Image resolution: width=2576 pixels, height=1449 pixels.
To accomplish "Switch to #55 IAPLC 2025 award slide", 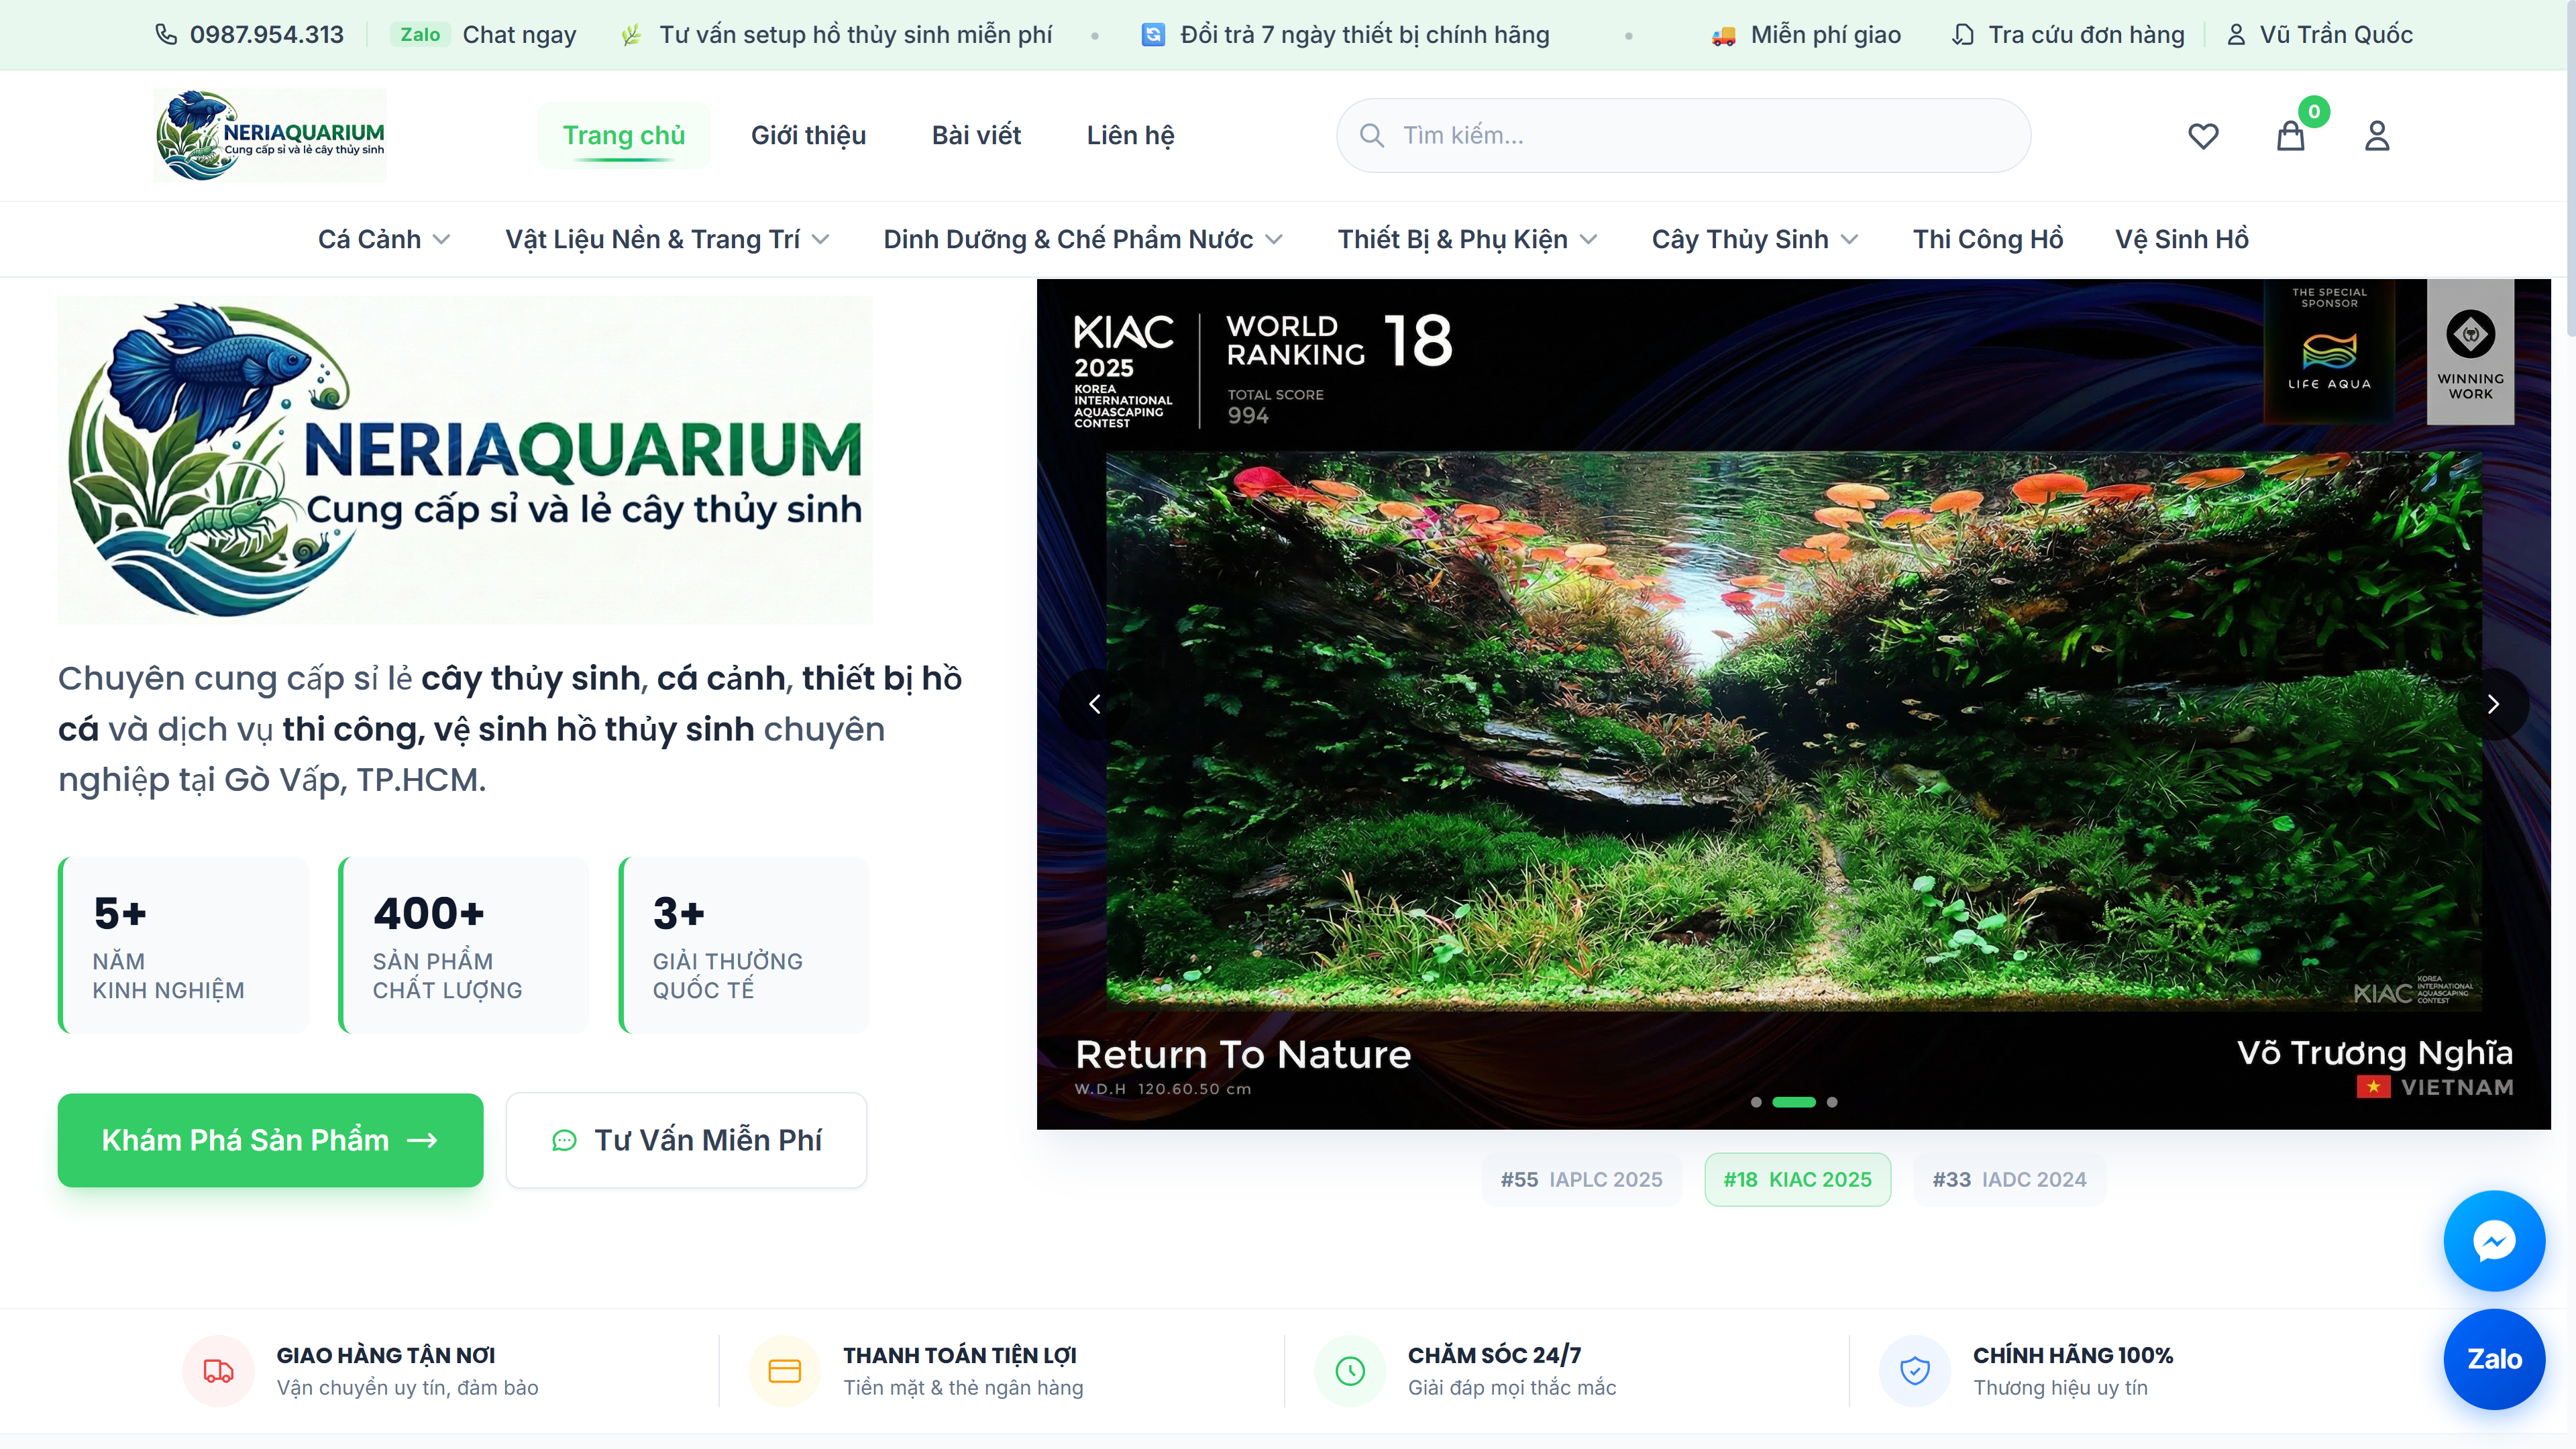I will 1581,1180.
